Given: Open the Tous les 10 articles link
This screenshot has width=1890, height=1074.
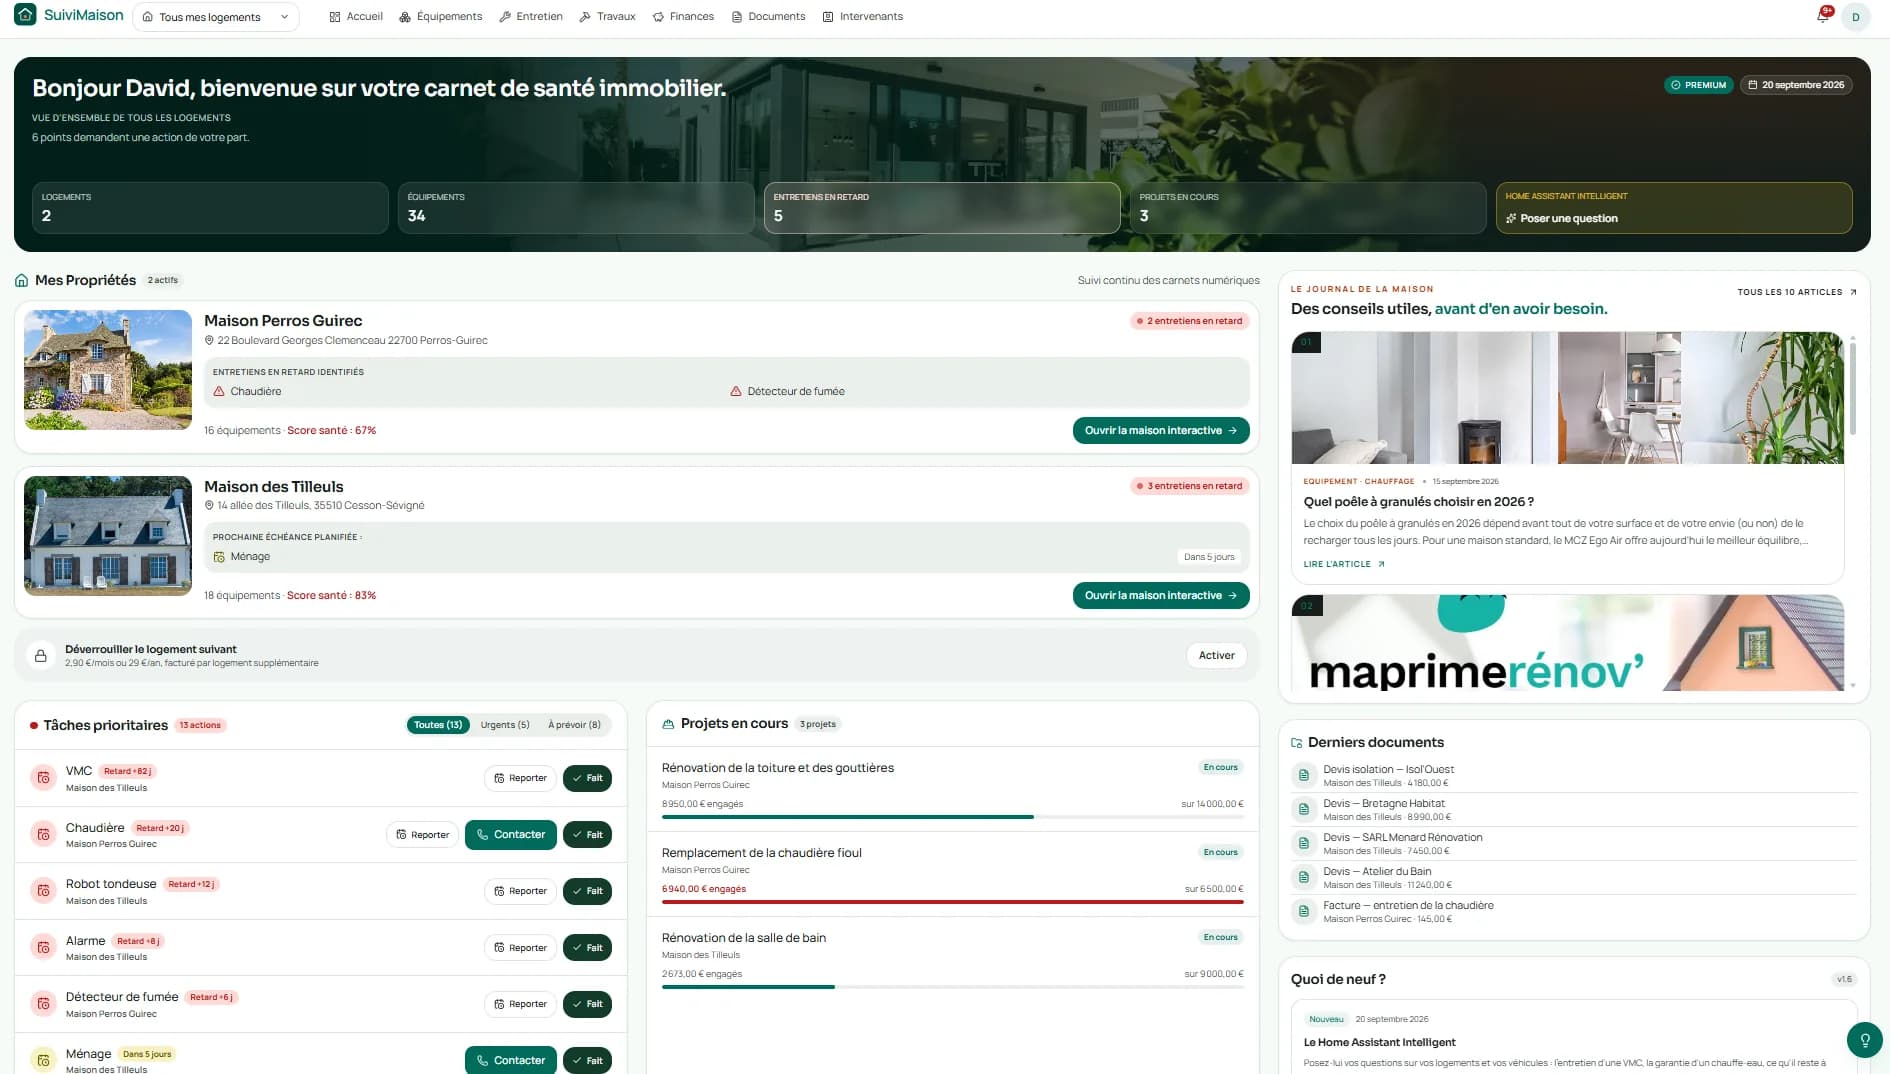Looking at the screenshot, I should 1797,292.
